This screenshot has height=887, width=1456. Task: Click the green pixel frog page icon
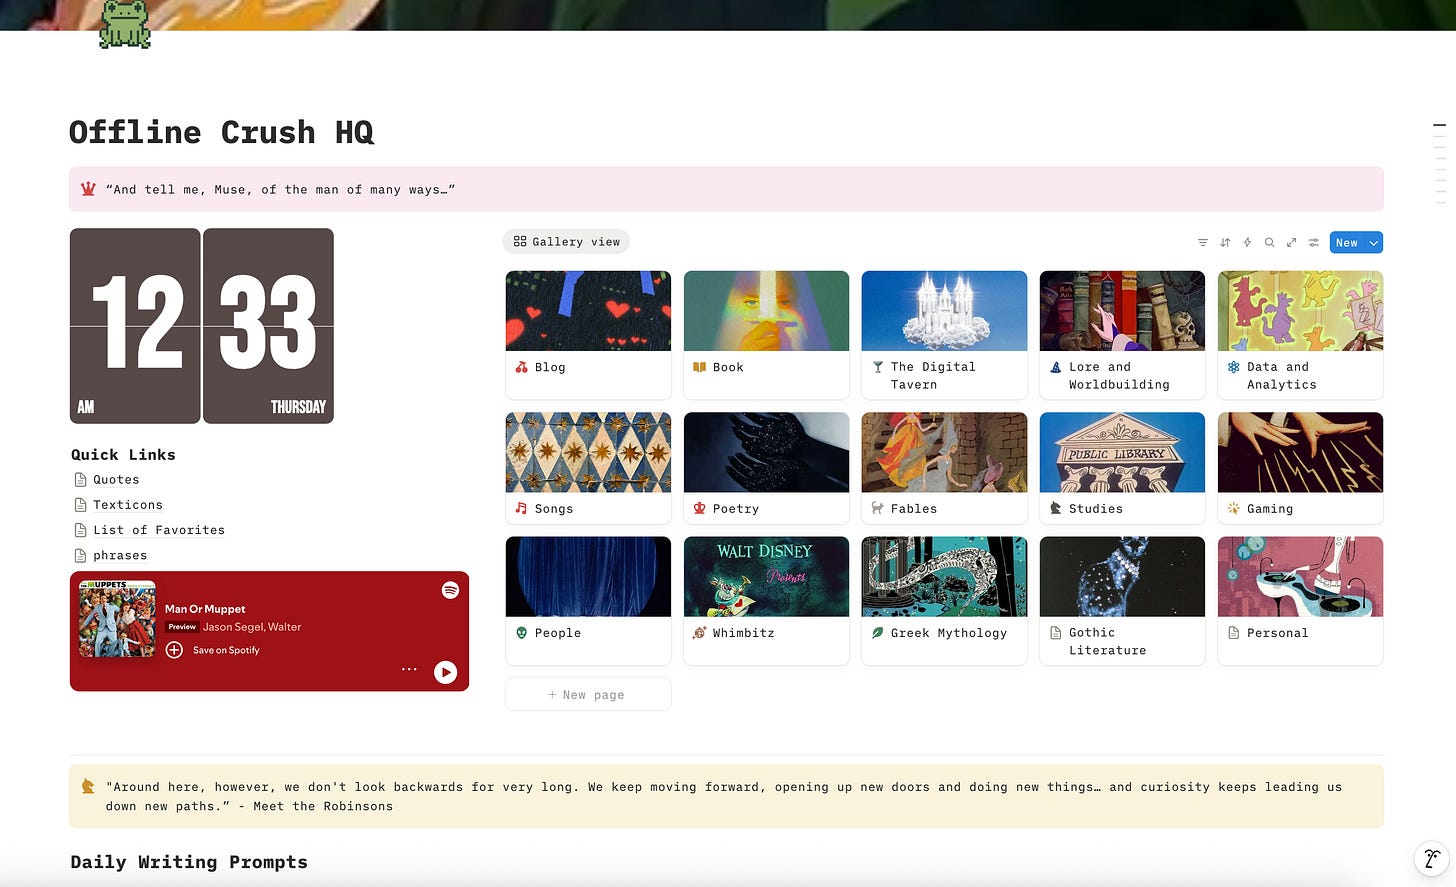(125, 24)
